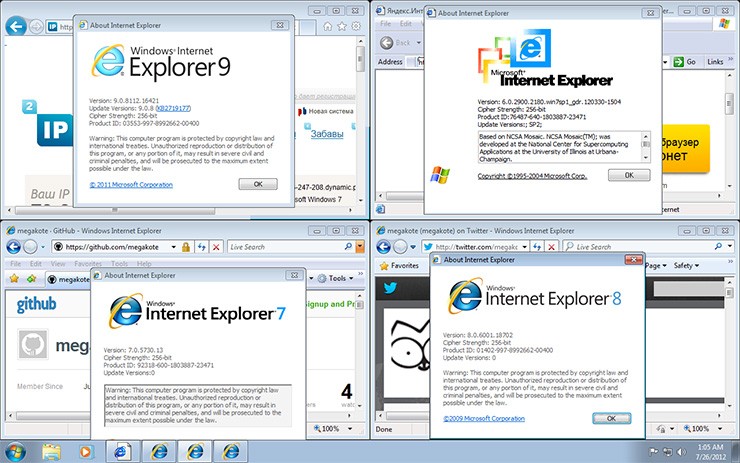The height and width of the screenshot is (463, 740).
Task: Click the Back arrow in the IE9 window
Action: pos(16,26)
